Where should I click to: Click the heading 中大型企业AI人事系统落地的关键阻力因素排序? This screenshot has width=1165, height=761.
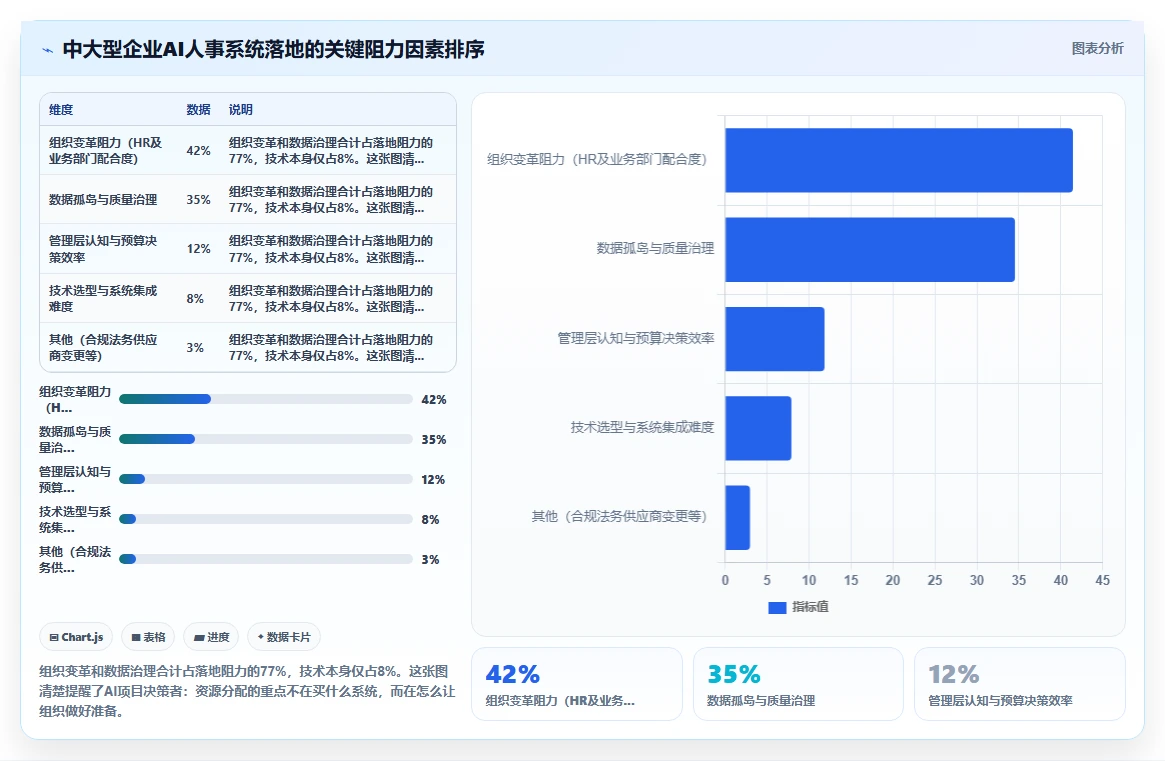tap(273, 49)
